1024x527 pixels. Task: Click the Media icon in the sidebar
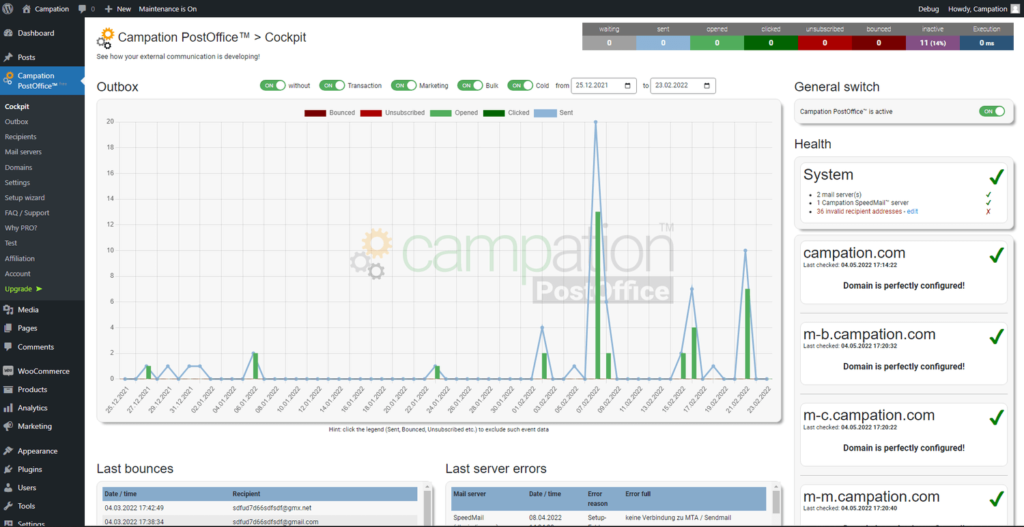coord(8,310)
